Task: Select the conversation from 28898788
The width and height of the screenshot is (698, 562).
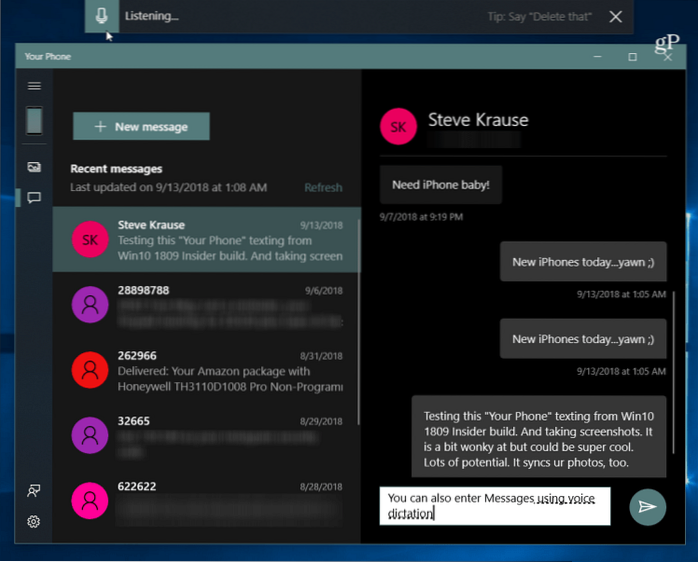Action: [x=205, y=305]
